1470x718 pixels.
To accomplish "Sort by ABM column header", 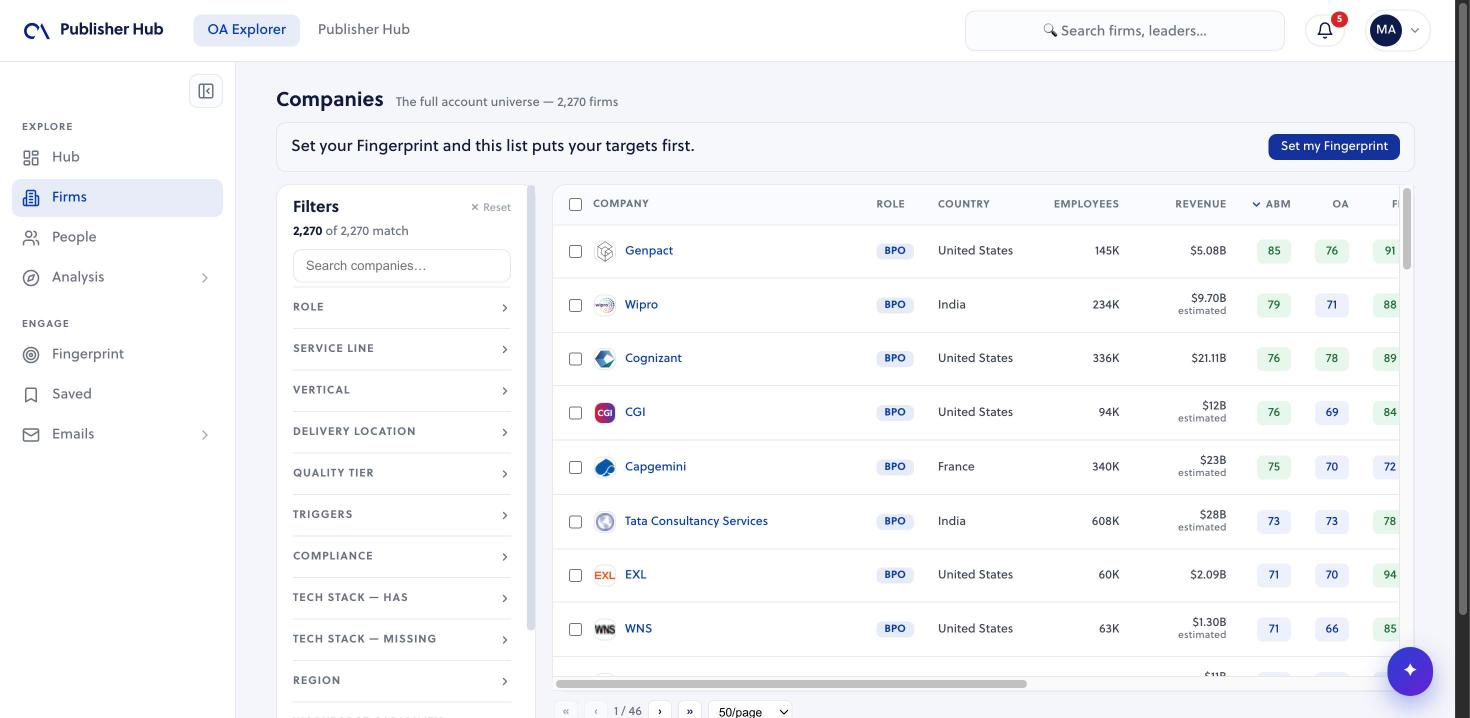I will pos(1271,204).
